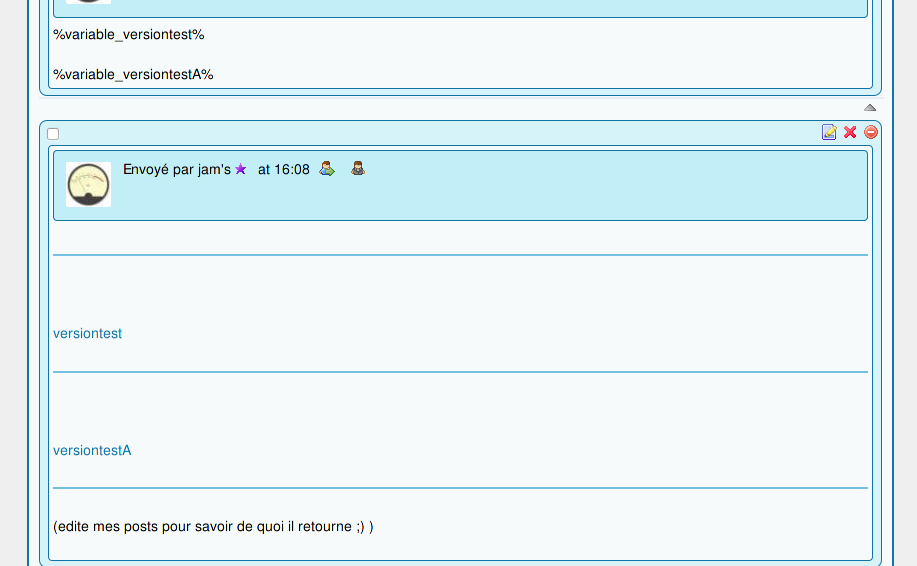The image size is (917, 566).
Task: Delete the post using the red X
Action: point(850,132)
